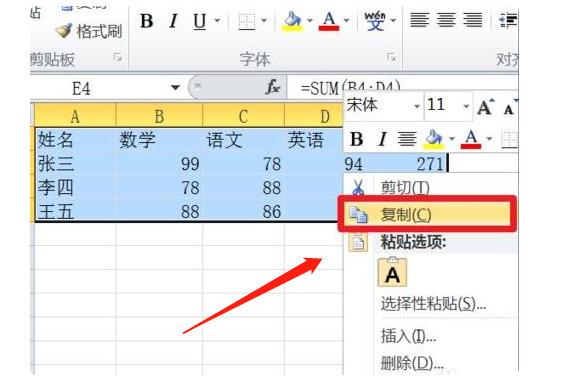Click the fx insert function icon
Screen dimensions: 574x387
[x=273, y=87]
